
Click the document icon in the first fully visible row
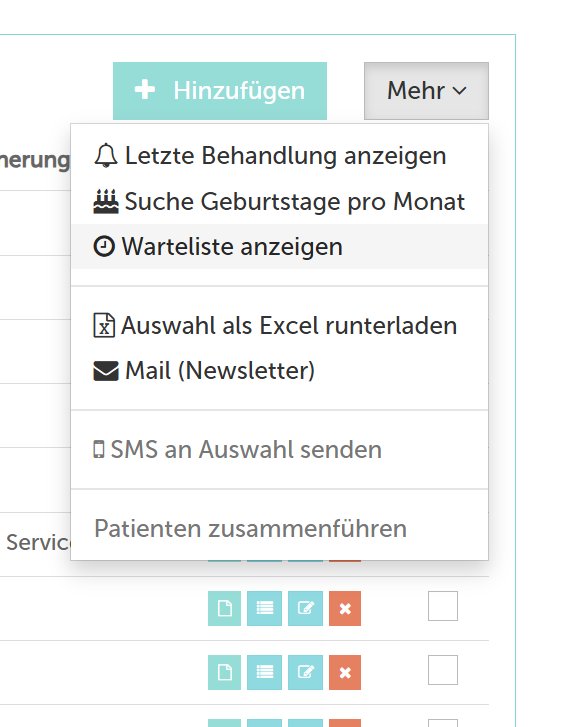coord(224,608)
